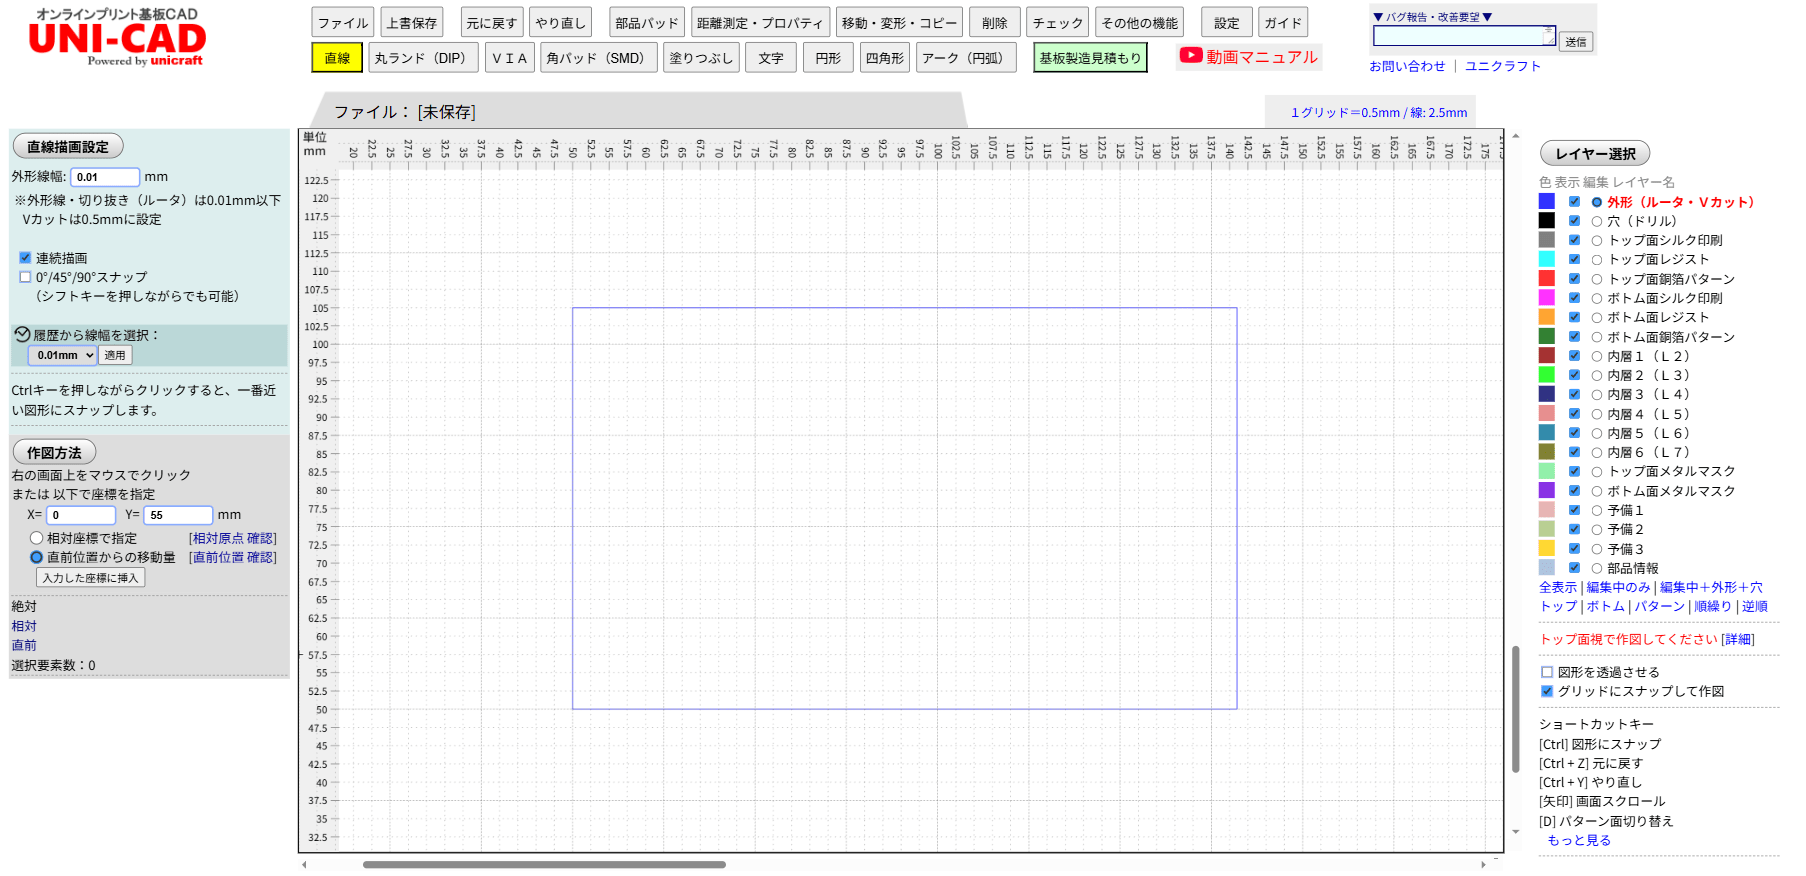Image resolution: width=1806 pixels, height=876 pixels.
Task: Select the 丸ランド (DIP) tool
Action: point(421,58)
